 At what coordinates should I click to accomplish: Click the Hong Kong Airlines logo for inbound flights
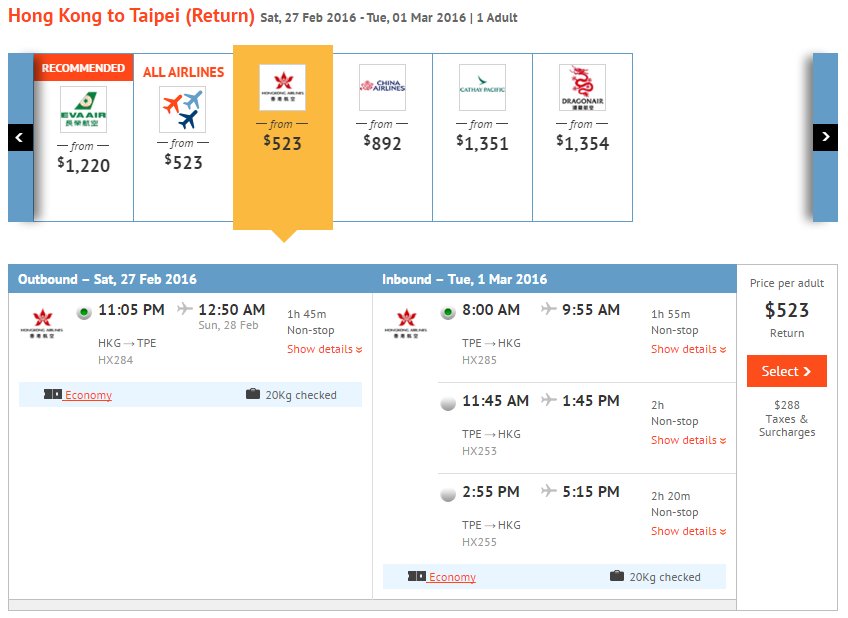point(406,323)
